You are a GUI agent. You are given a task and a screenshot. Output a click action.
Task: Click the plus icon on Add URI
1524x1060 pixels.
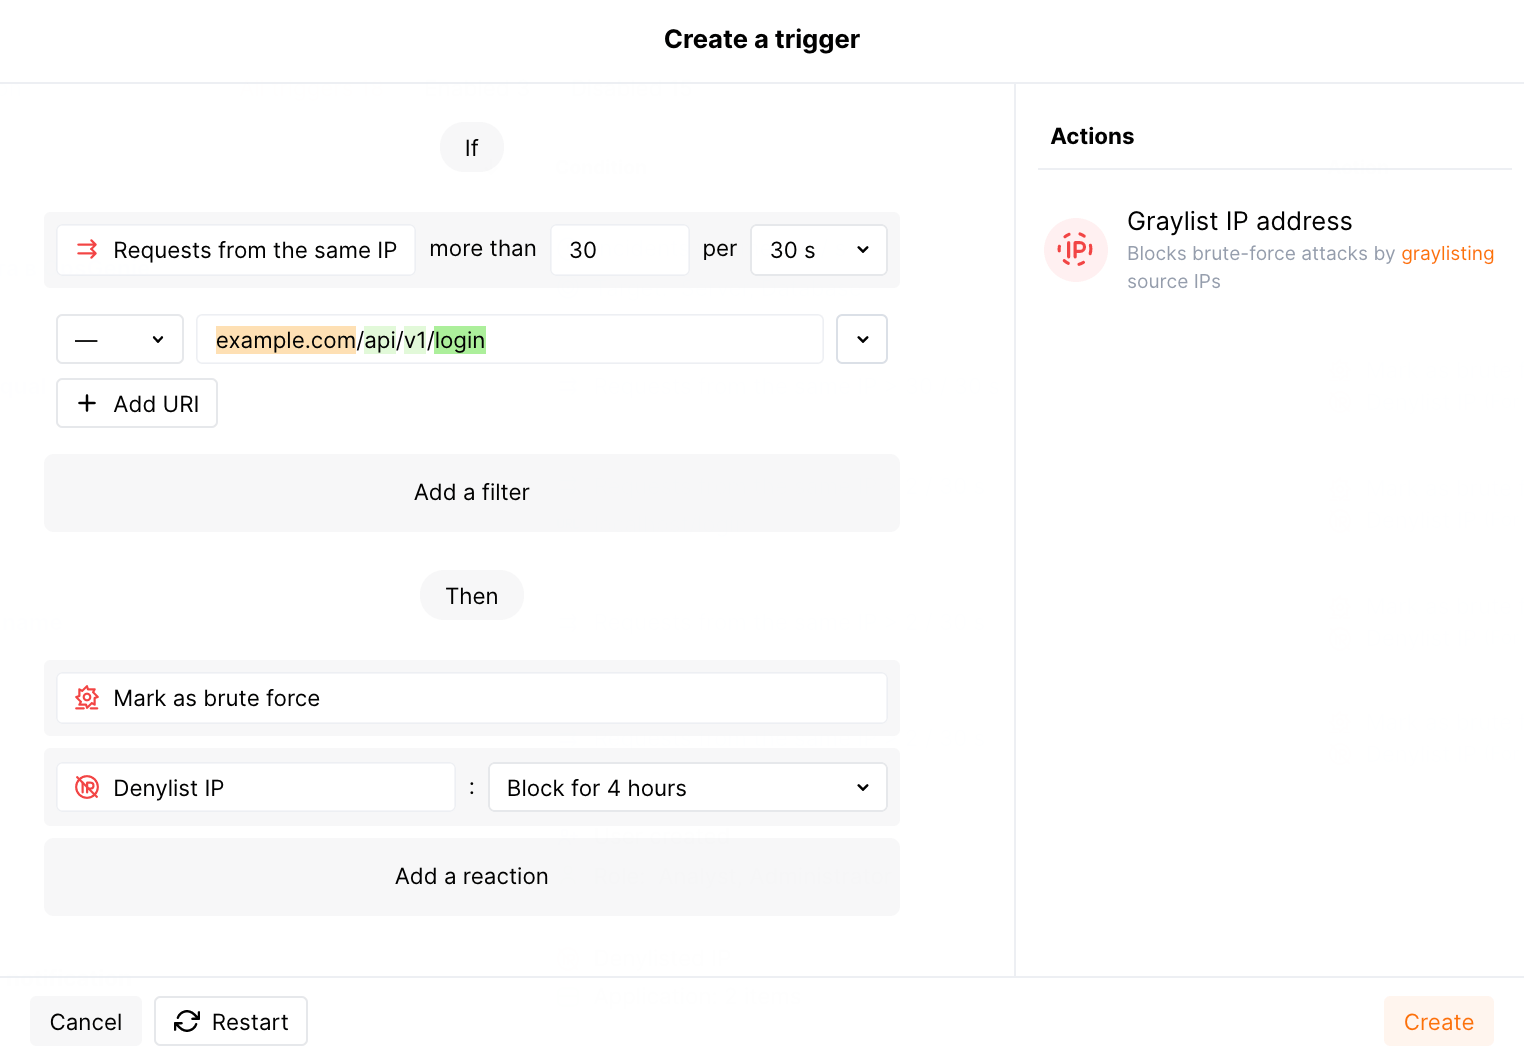[x=87, y=403]
